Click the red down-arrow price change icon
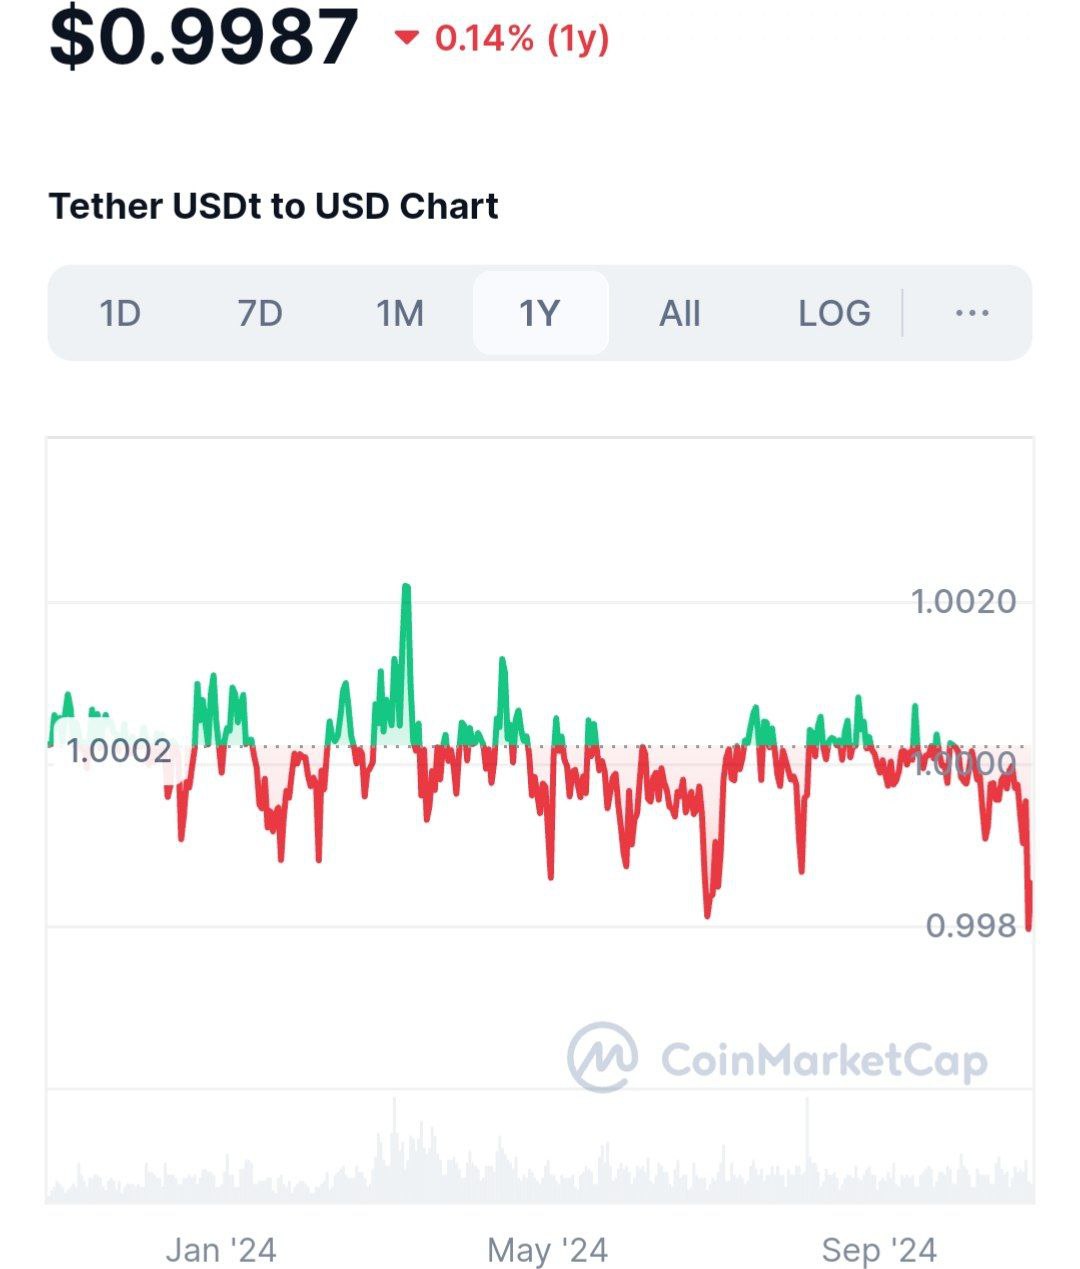 [405, 38]
